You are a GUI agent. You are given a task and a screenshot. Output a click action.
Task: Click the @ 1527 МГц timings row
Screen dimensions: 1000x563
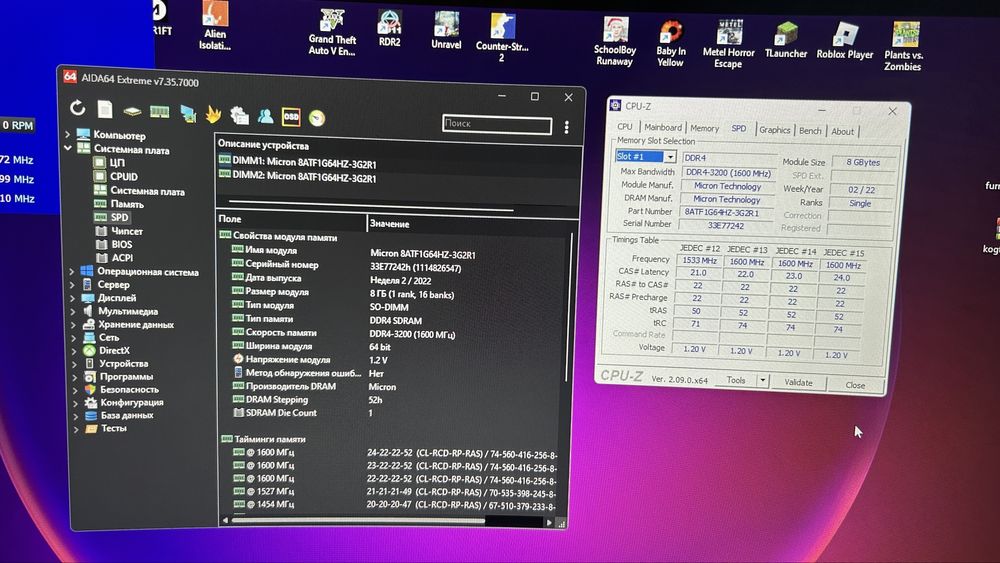(393, 492)
